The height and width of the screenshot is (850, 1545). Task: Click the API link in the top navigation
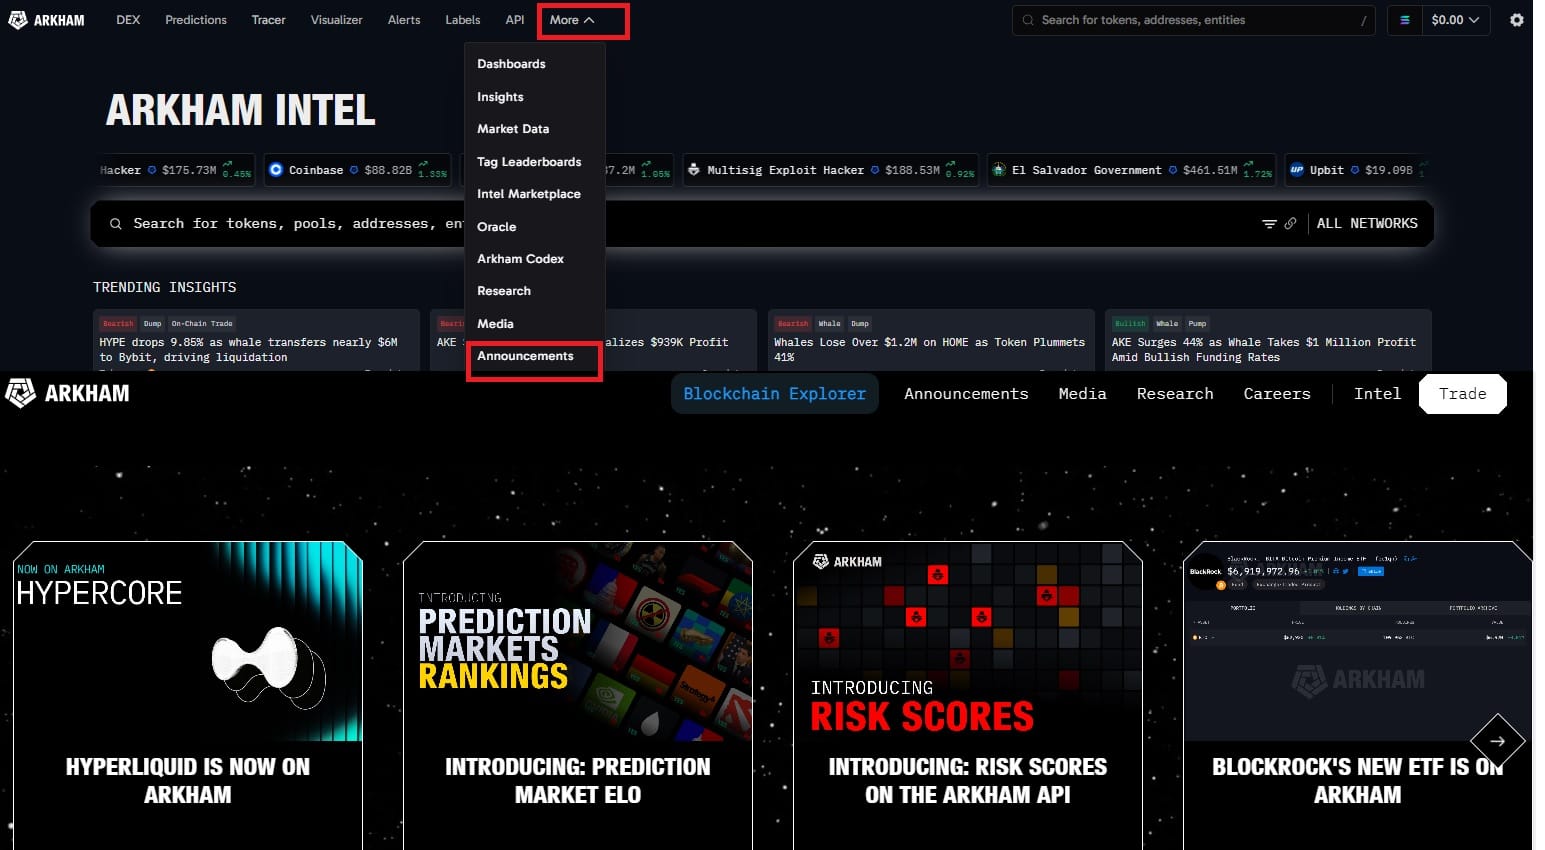point(515,20)
